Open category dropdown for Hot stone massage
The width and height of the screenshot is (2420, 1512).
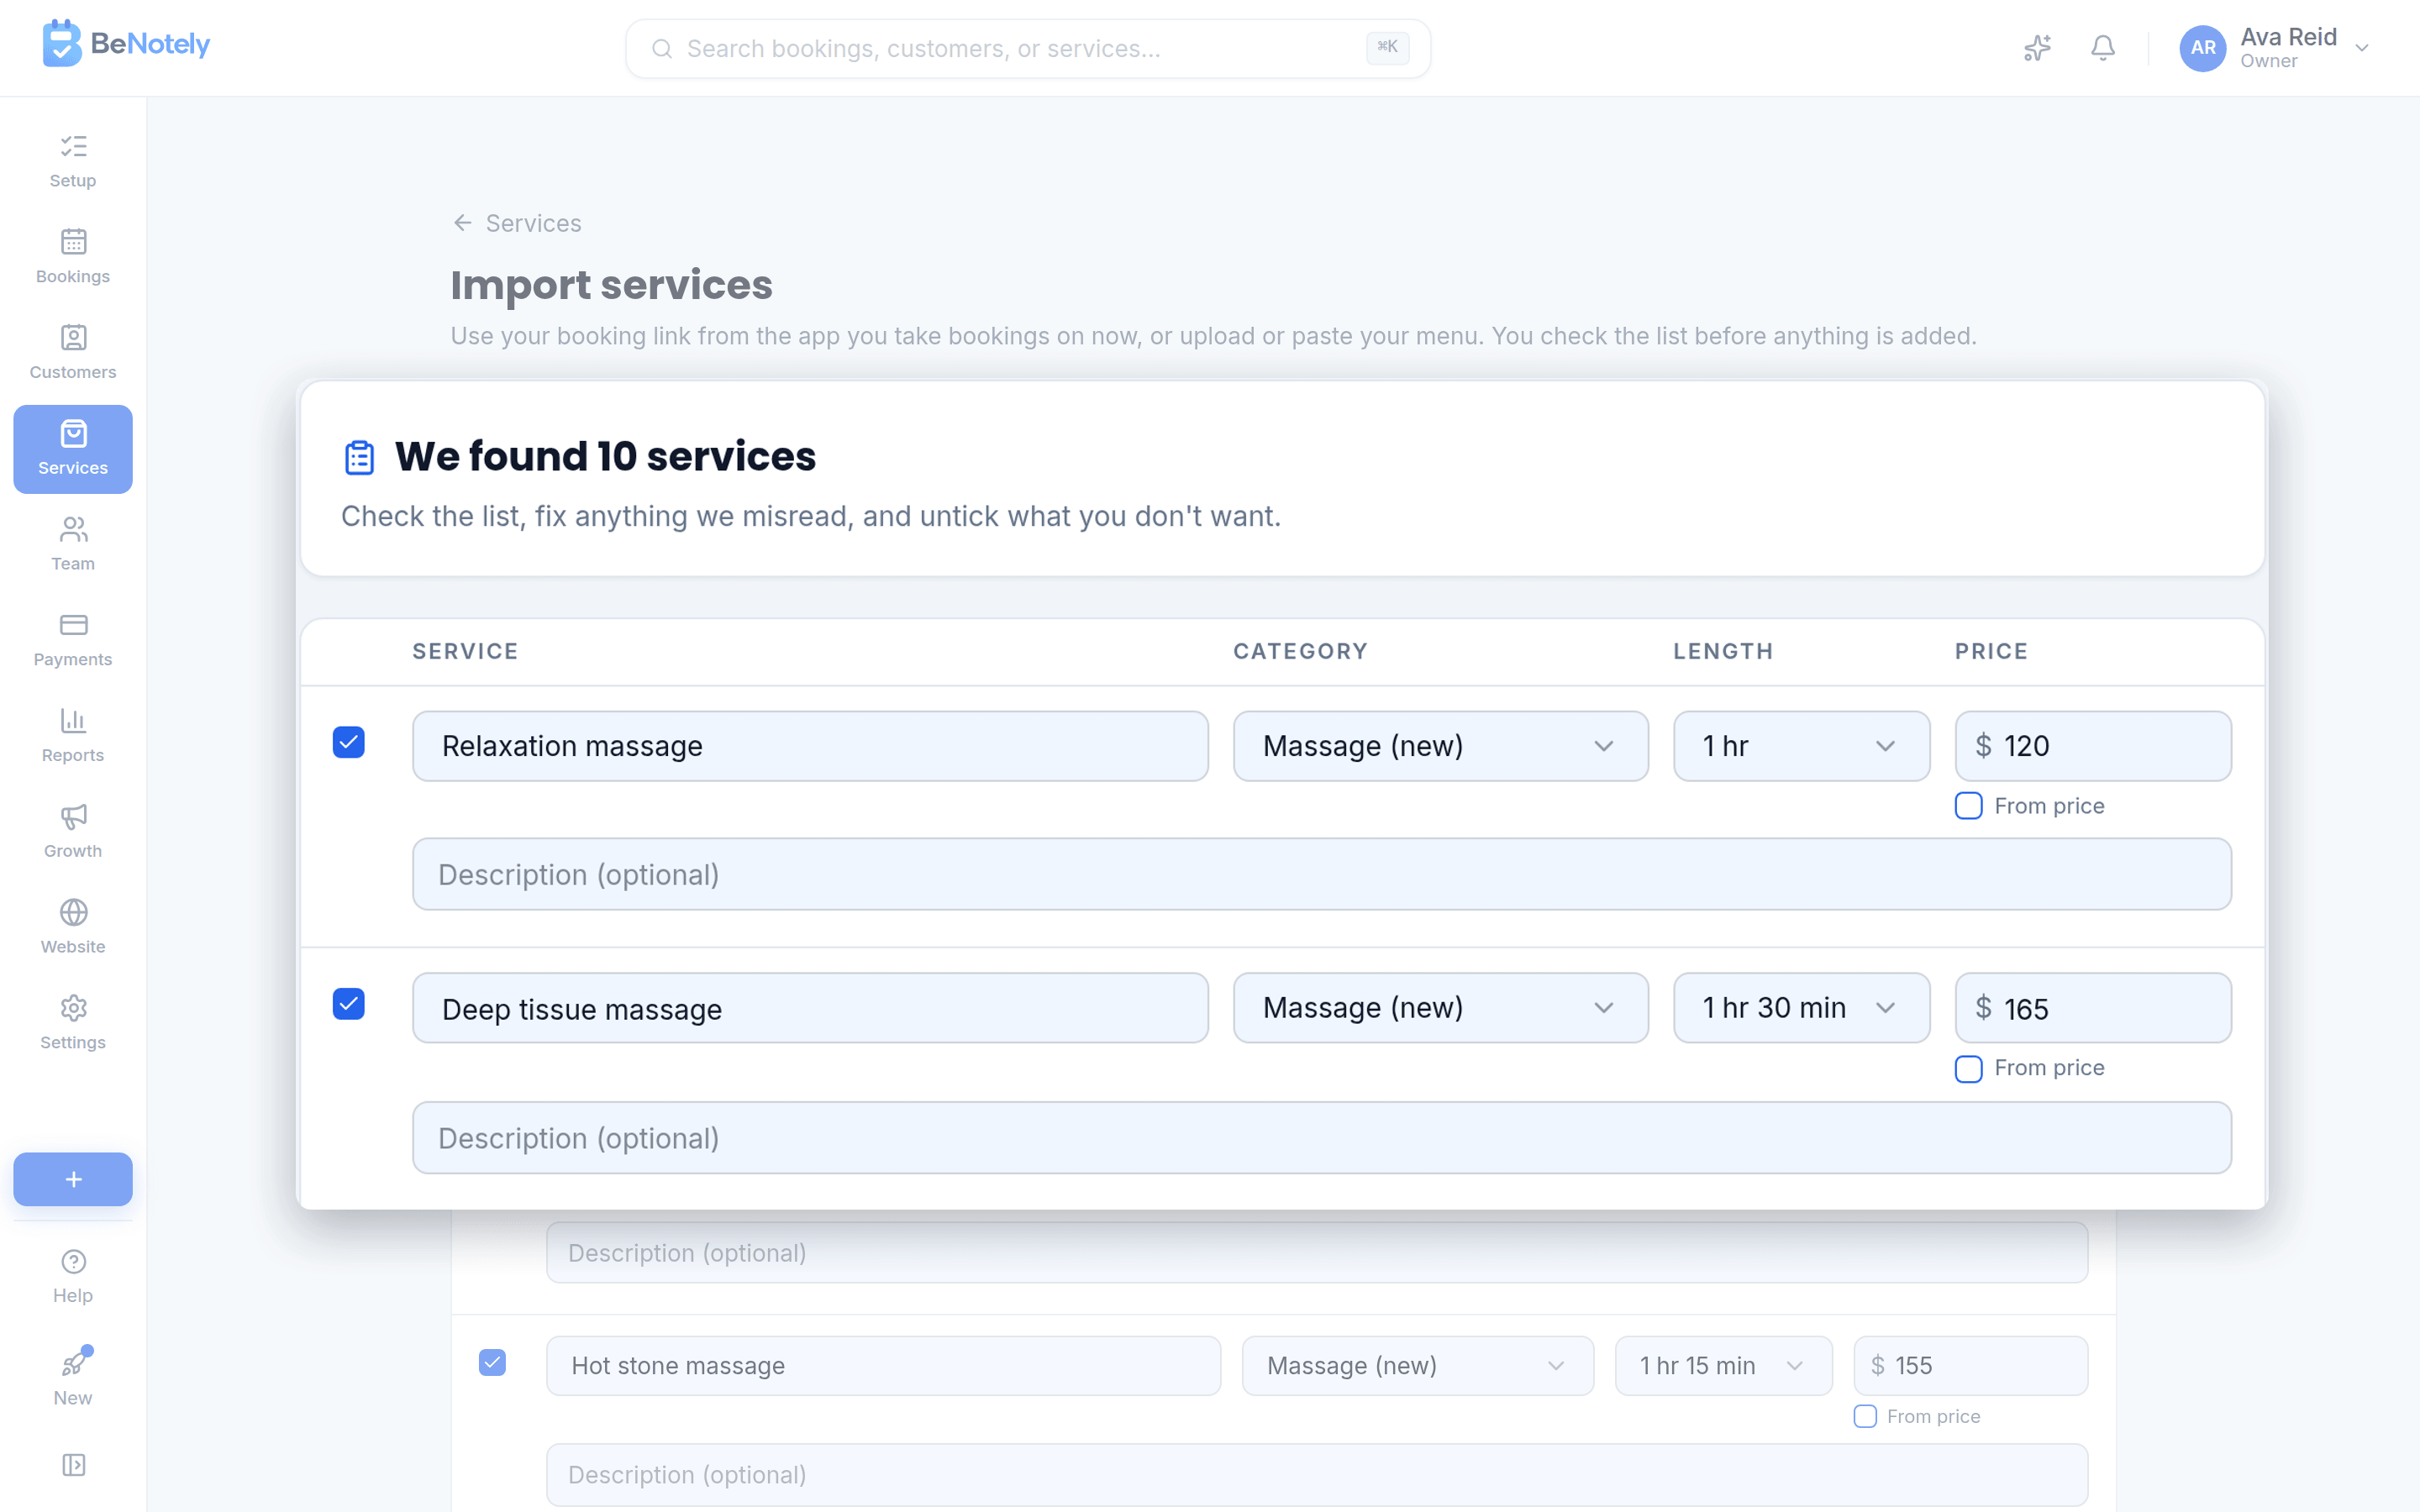pos(1417,1366)
